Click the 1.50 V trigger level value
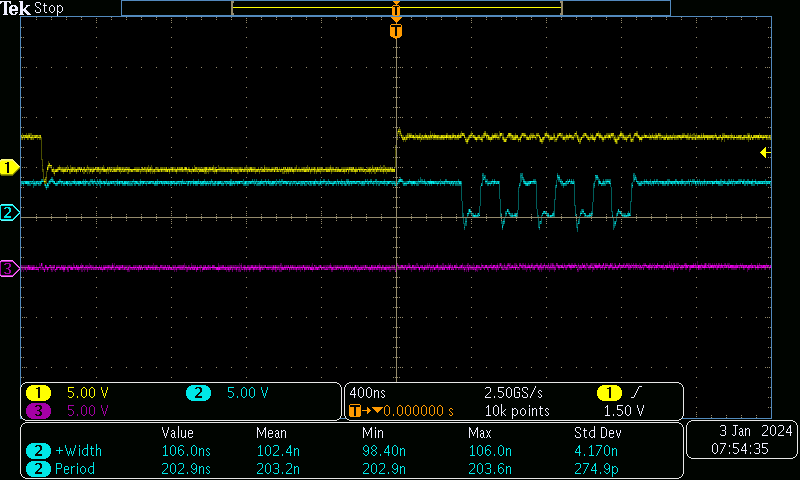The height and width of the screenshot is (480, 800). (x=624, y=411)
